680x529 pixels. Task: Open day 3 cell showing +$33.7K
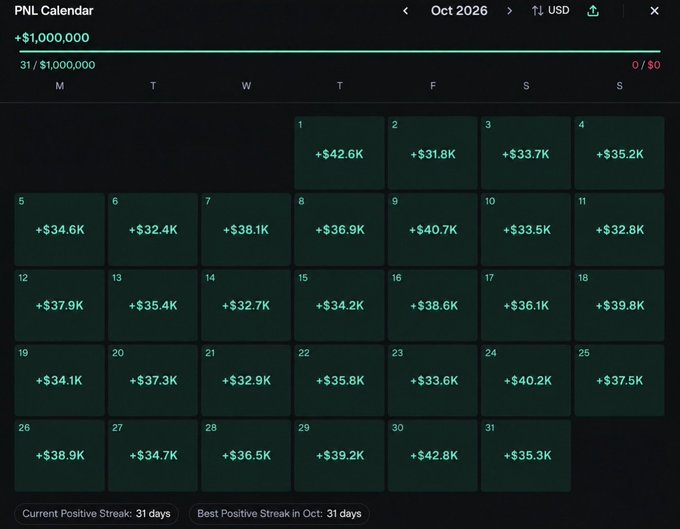(x=526, y=153)
